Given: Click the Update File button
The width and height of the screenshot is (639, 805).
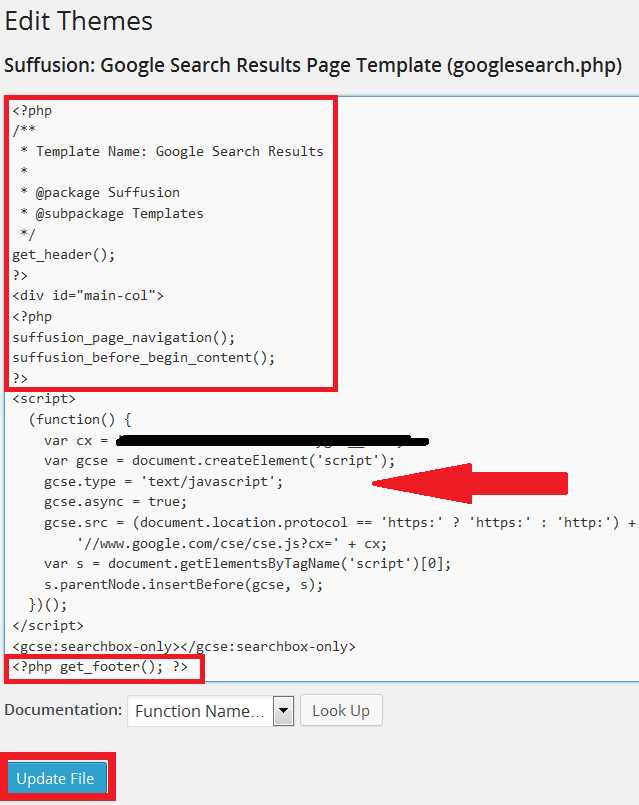Looking at the screenshot, I should coord(57,778).
